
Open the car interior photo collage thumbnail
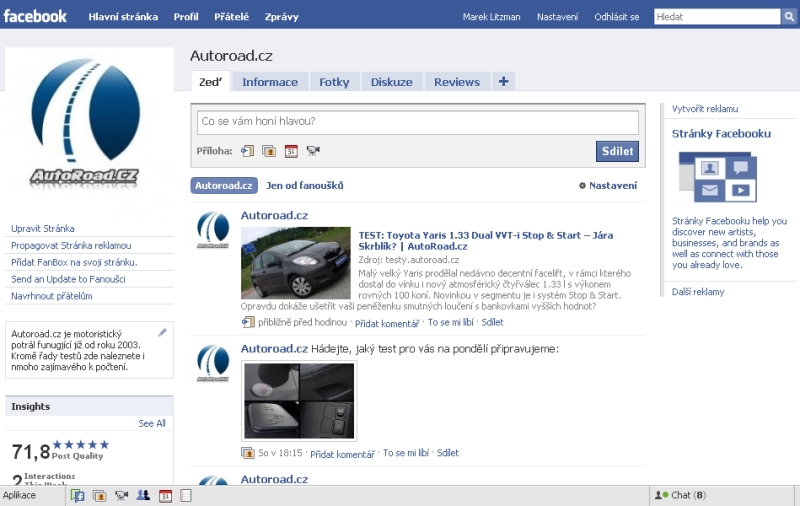[299, 401]
